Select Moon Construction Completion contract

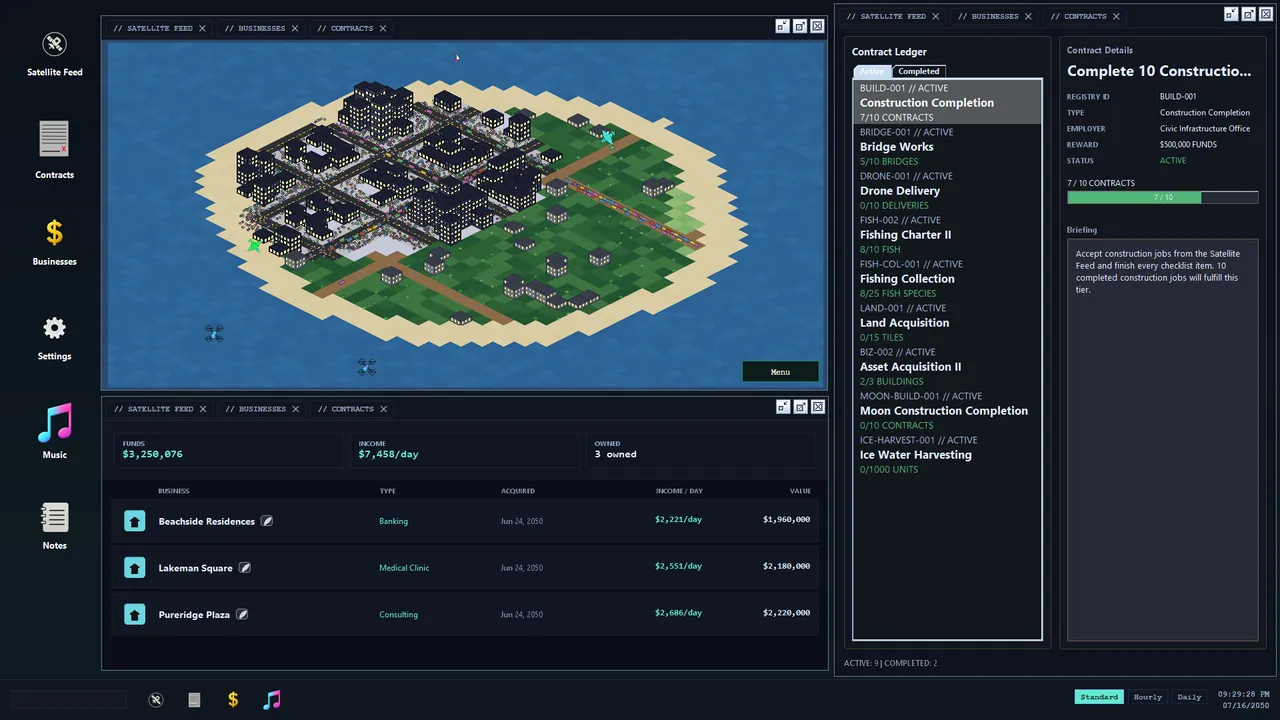coord(947,410)
